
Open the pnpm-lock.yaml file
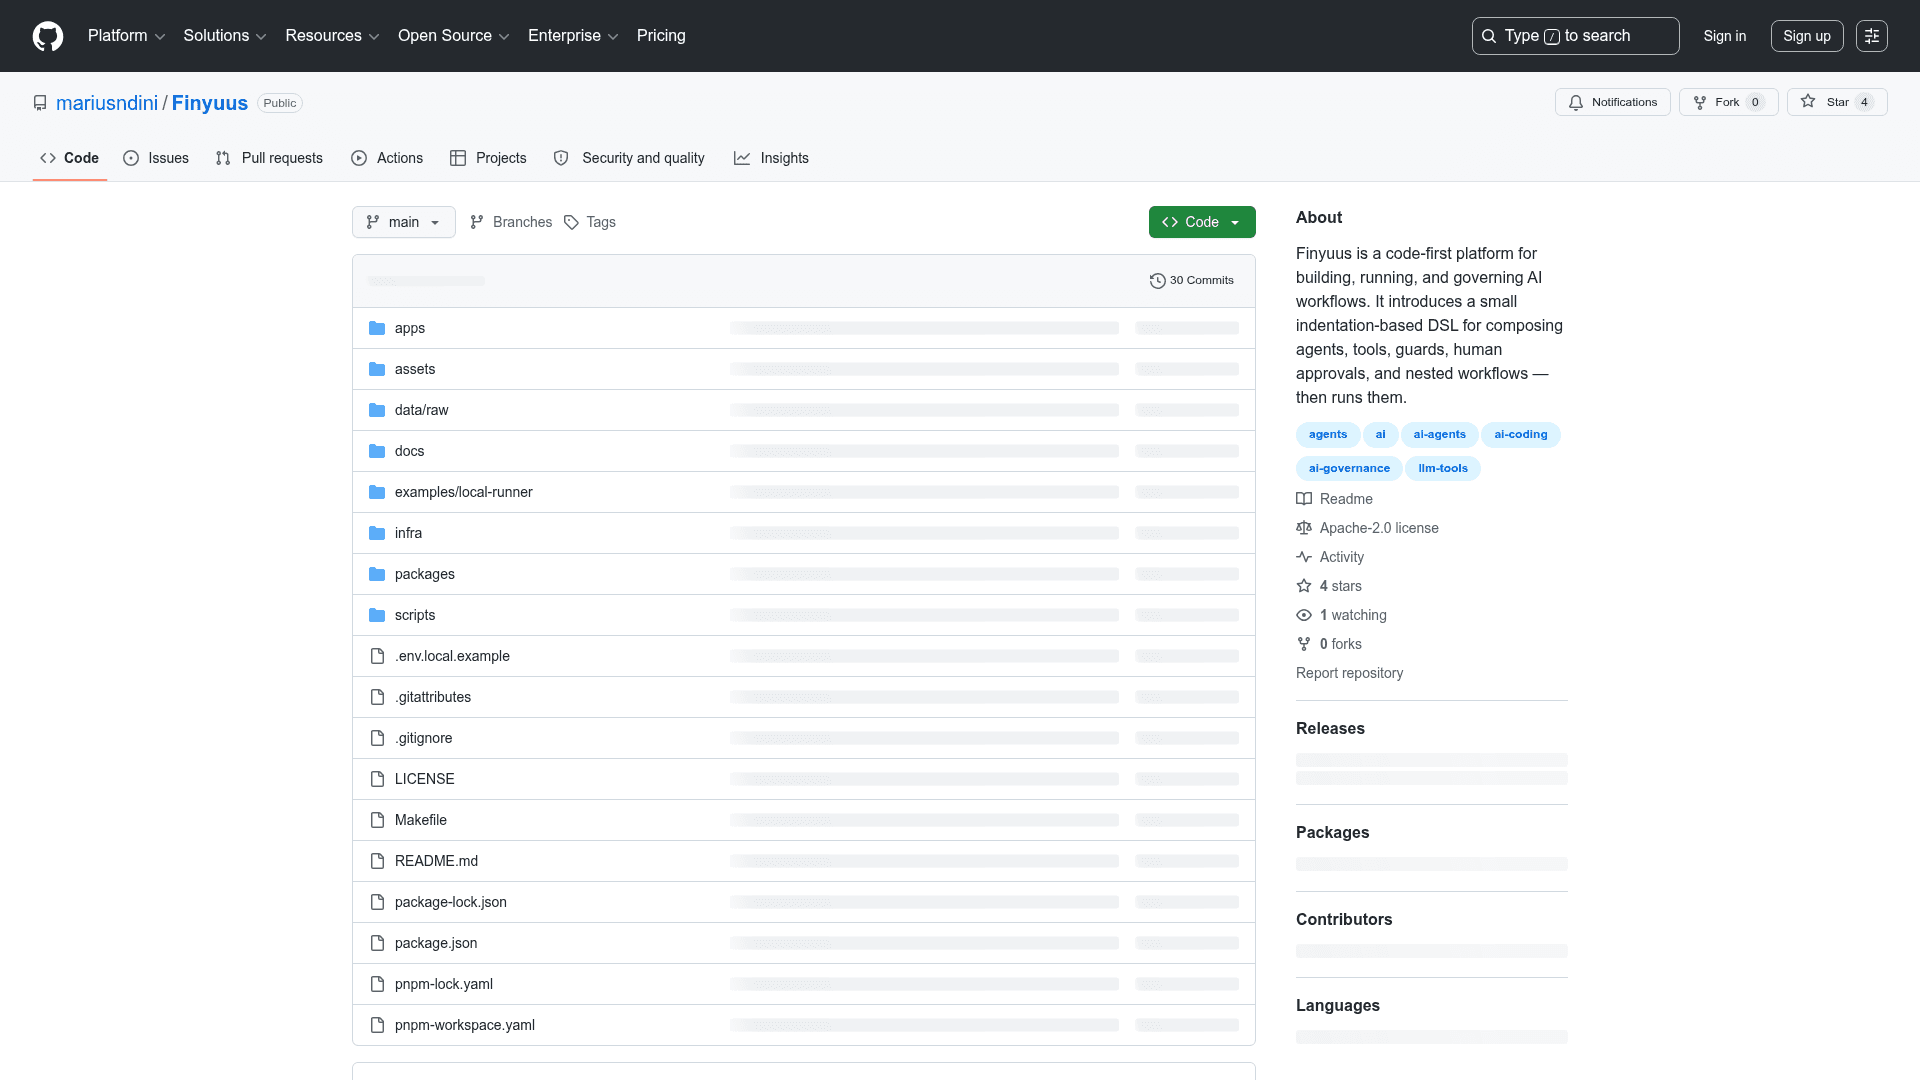pyautogui.click(x=444, y=984)
